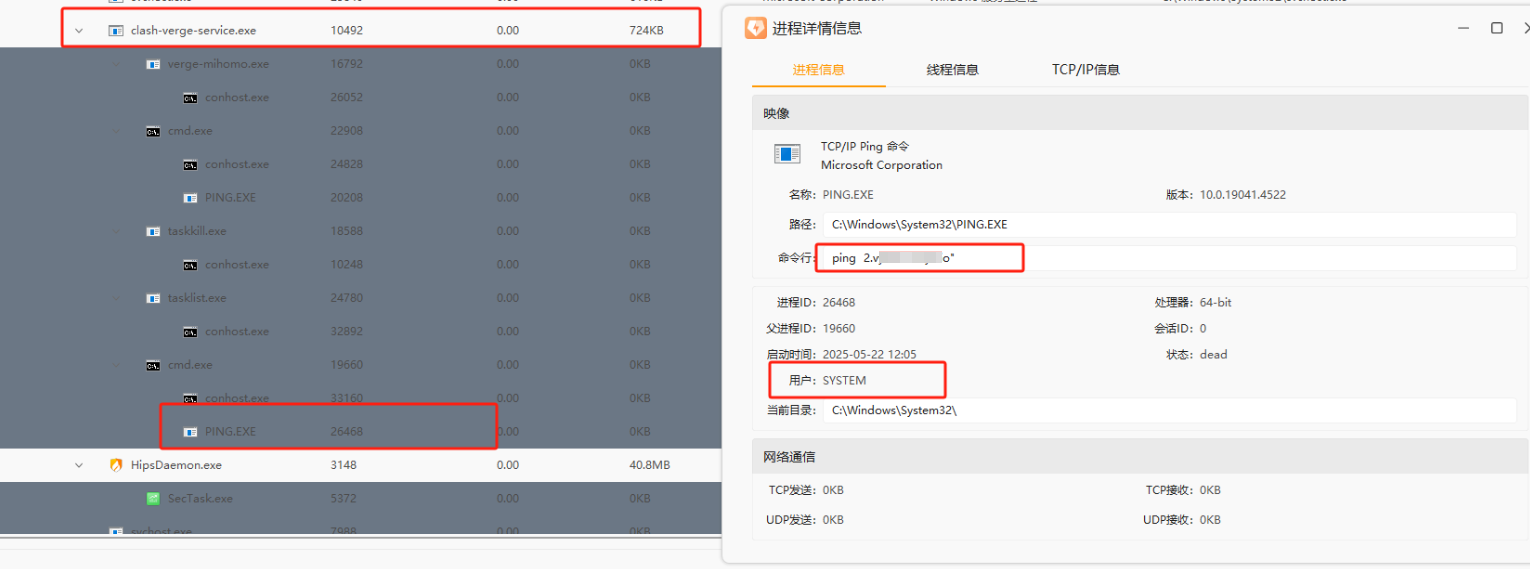The image size is (1530, 569).
Task: Click PID value 18588
Action: [347, 231]
